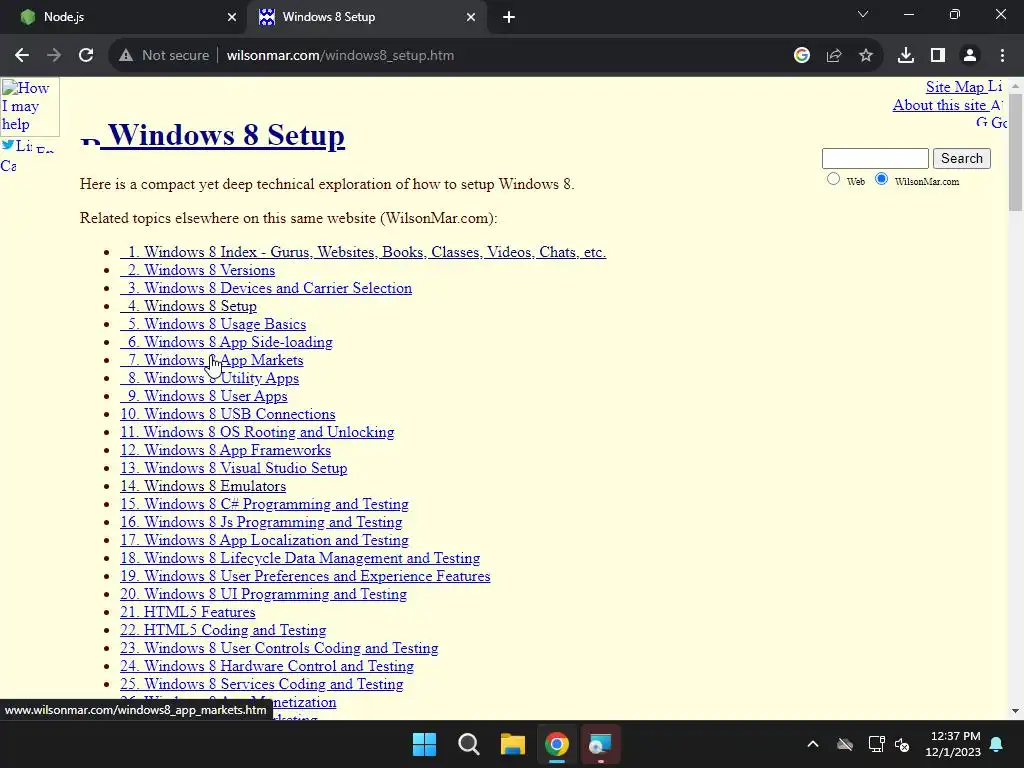Open 20. UI Programming and Testing
The width and height of the screenshot is (1024, 768).
click(263, 594)
